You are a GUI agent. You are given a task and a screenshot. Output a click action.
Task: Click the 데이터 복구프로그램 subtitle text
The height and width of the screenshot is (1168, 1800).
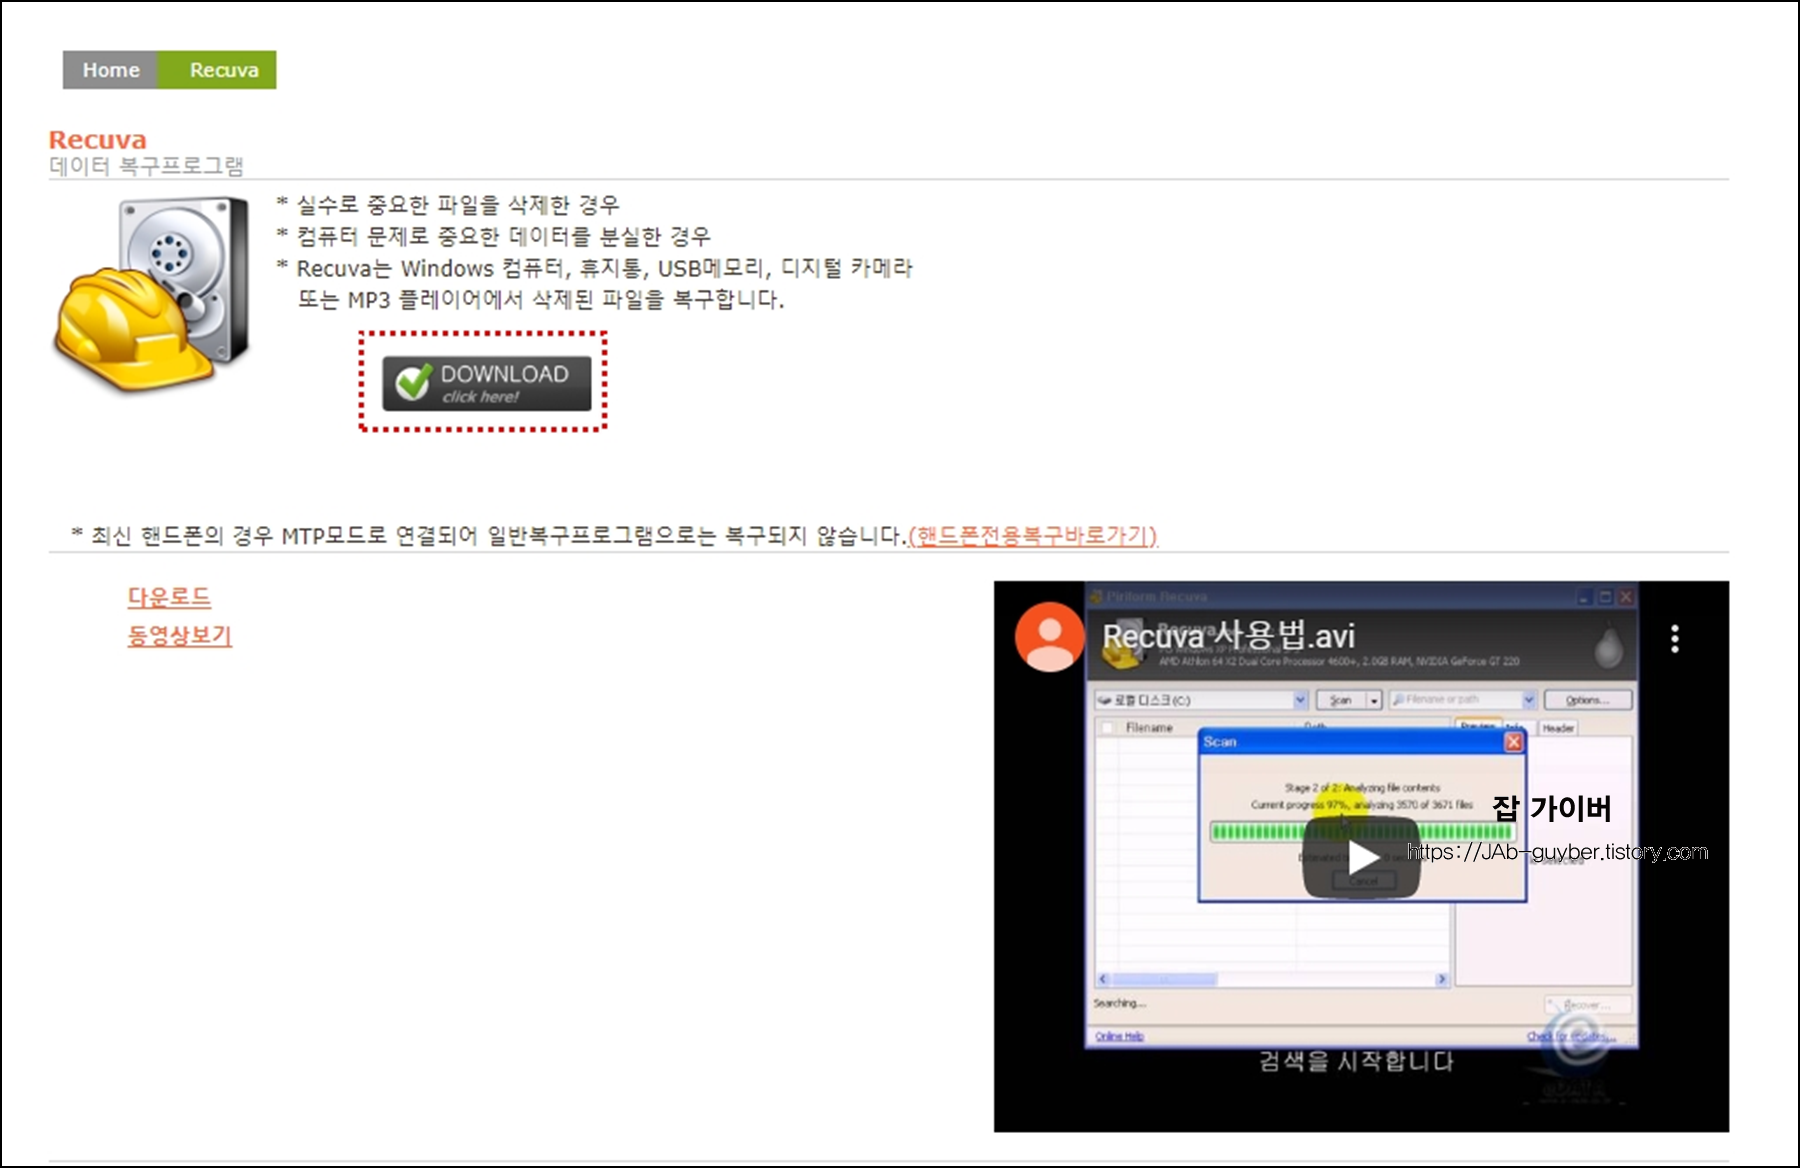147,166
